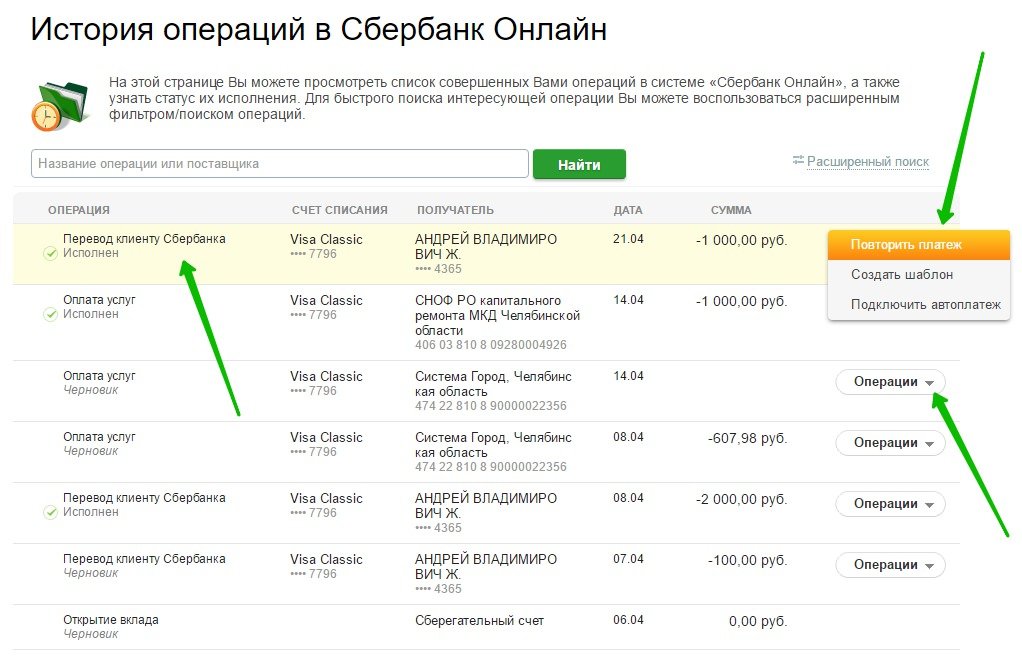Click the history folder clock icon

[60, 106]
